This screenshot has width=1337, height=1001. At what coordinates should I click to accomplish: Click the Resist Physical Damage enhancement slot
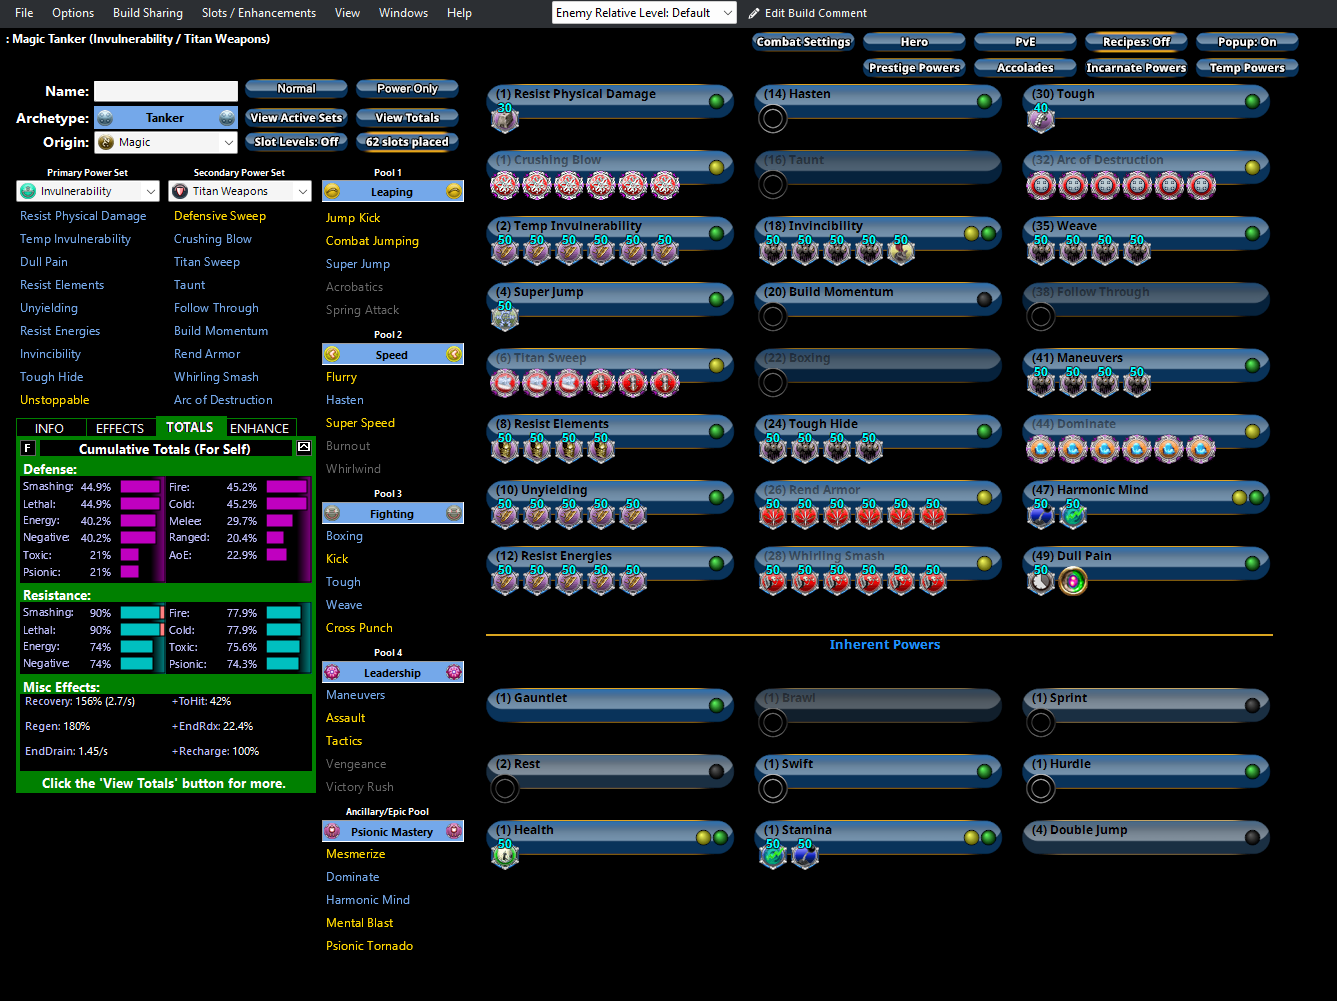tap(505, 119)
